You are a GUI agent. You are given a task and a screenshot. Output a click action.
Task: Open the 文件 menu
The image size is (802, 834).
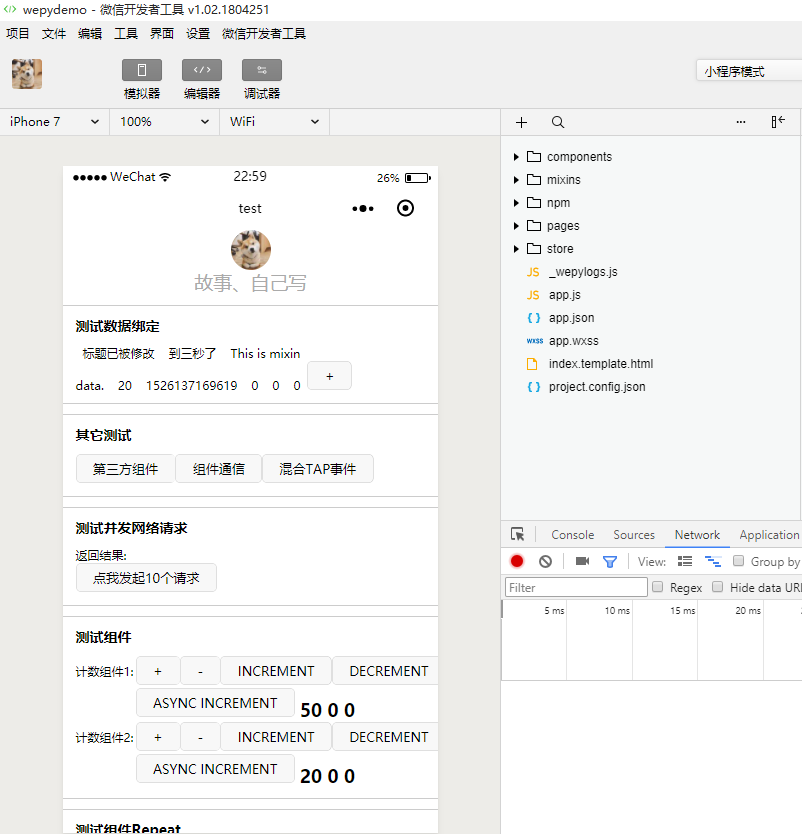click(x=54, y=34)
